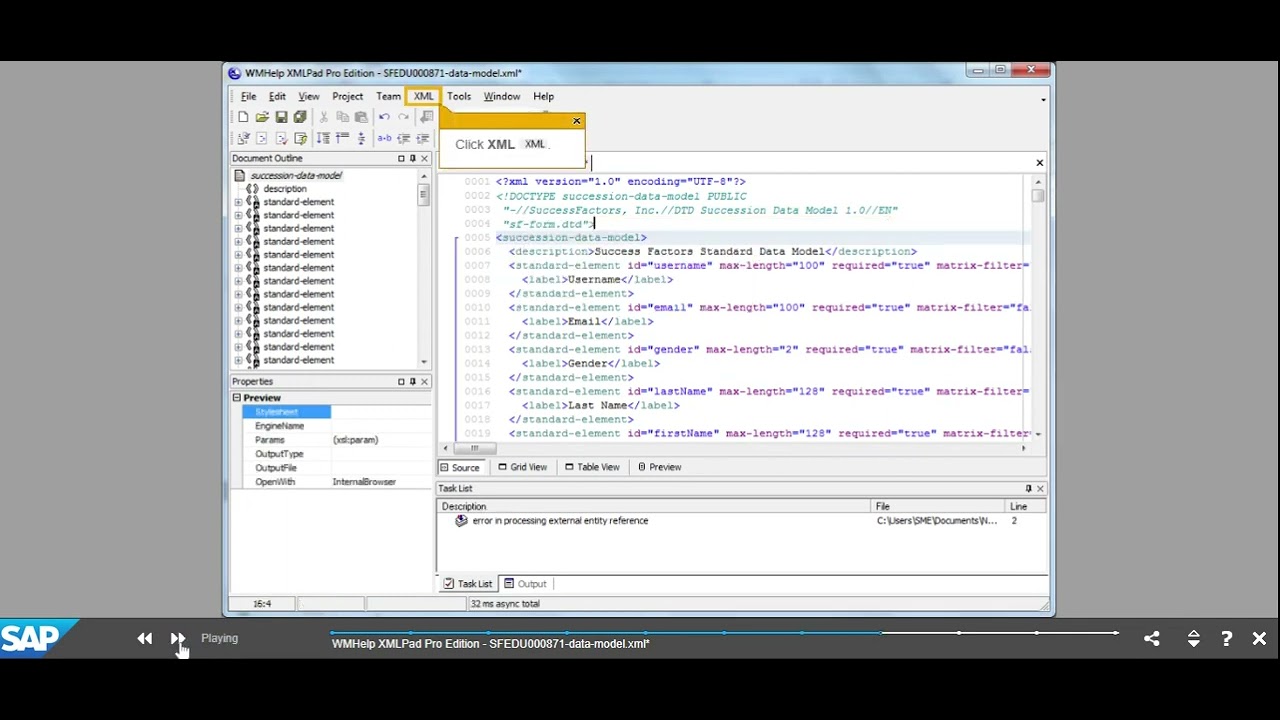This screenshot has width=1280, height=720.
Task: Fast-forward the SAP tutorial playback
Action: (x=178, y=638)
